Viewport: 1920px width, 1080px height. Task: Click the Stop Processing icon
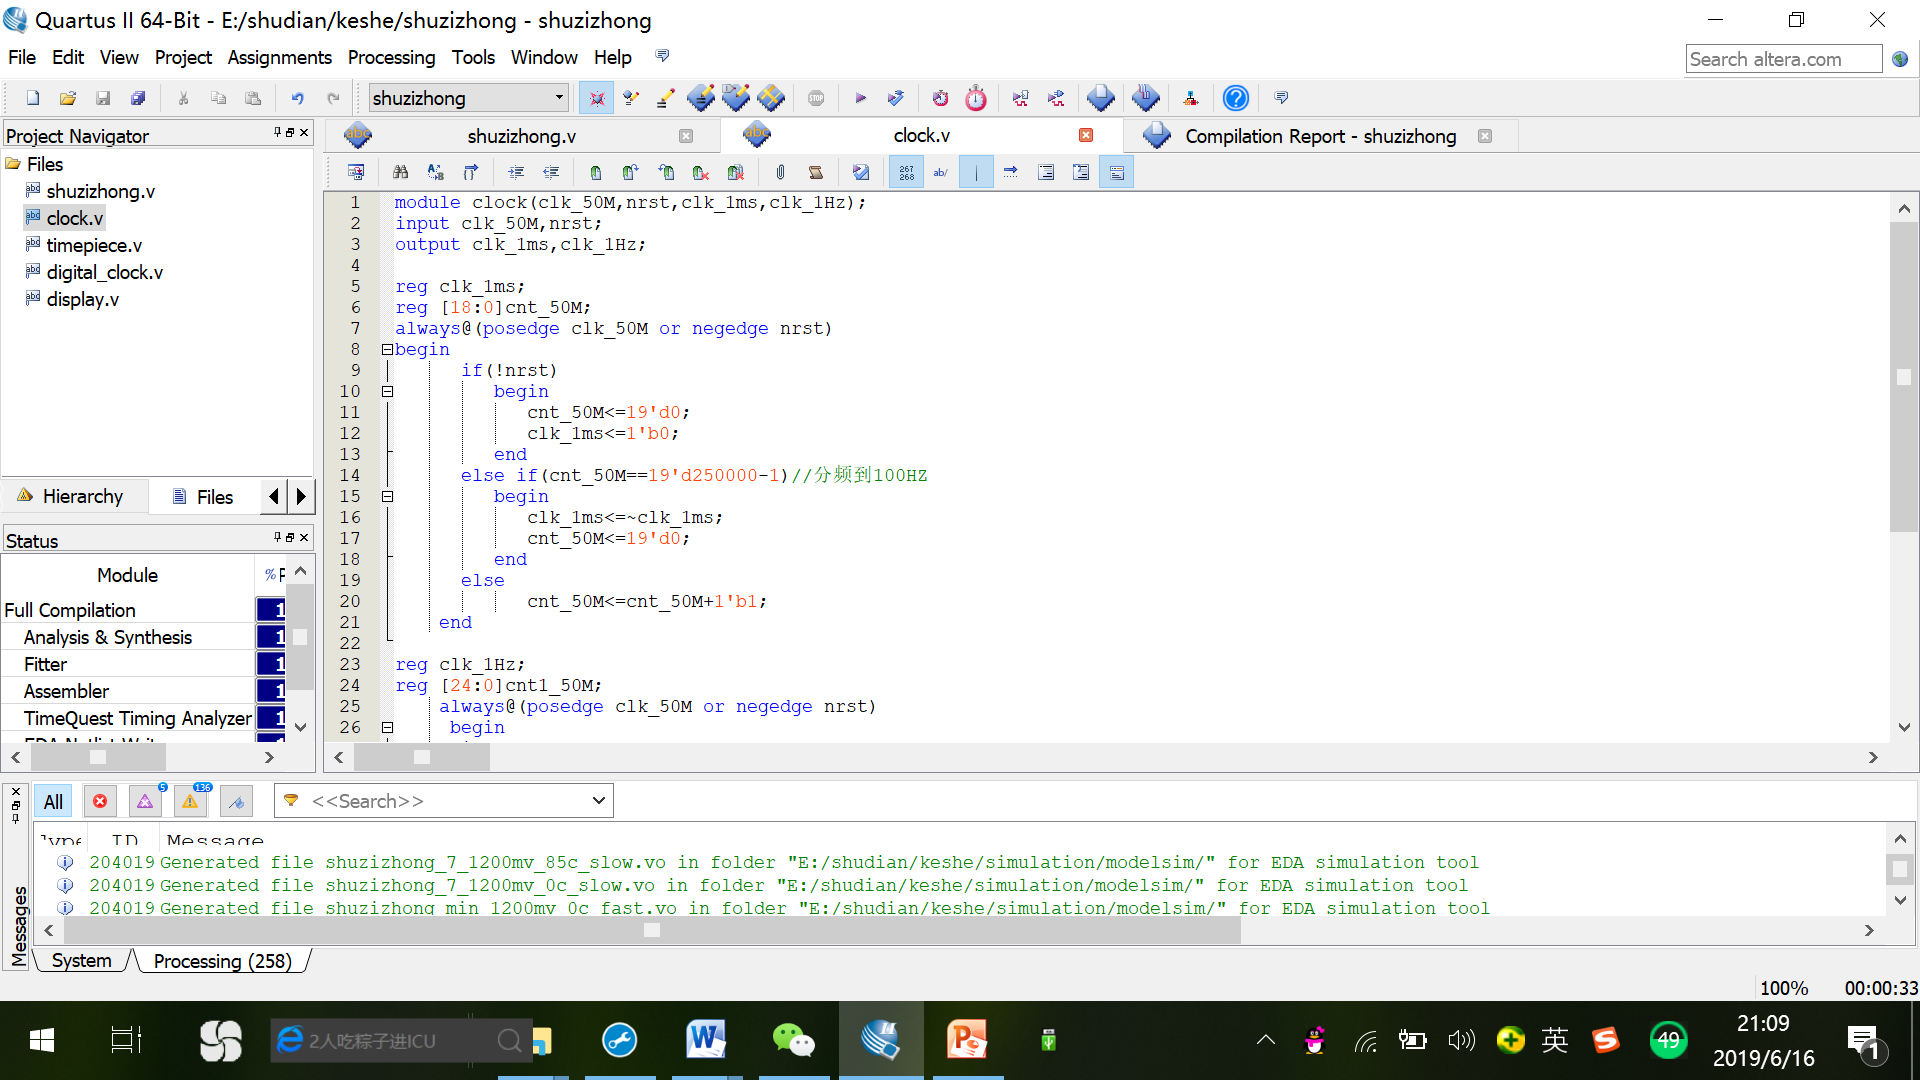coord(816,98)
